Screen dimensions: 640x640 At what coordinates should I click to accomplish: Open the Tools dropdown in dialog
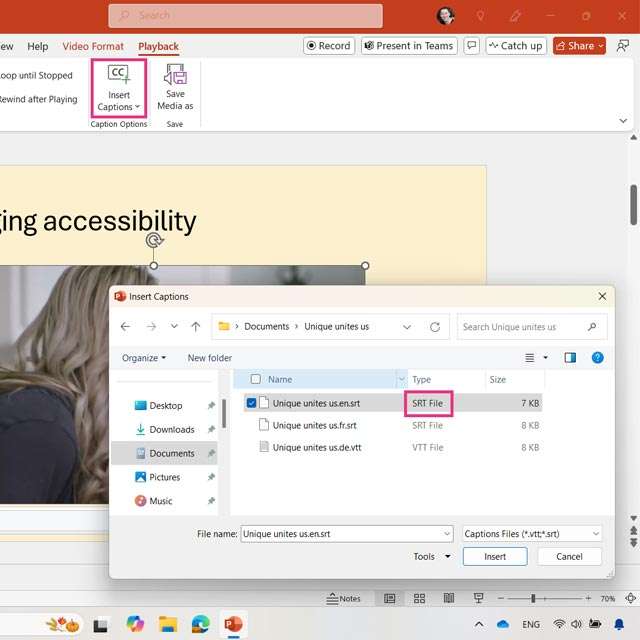pyautogui.click(x=432, y=557)
